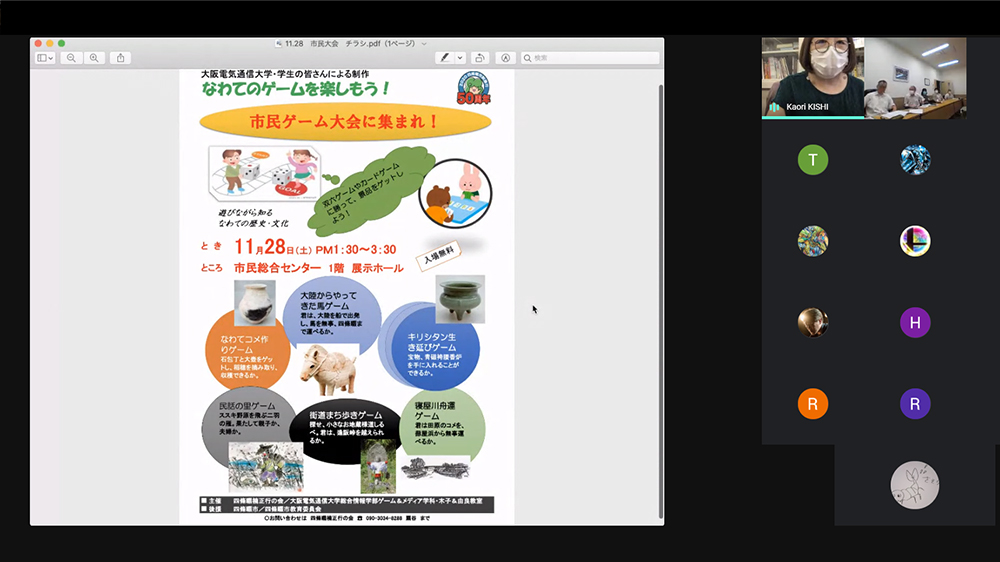Select the sketch drawing participant avatar
This screenshot has height=562, width=1000.
915,485
